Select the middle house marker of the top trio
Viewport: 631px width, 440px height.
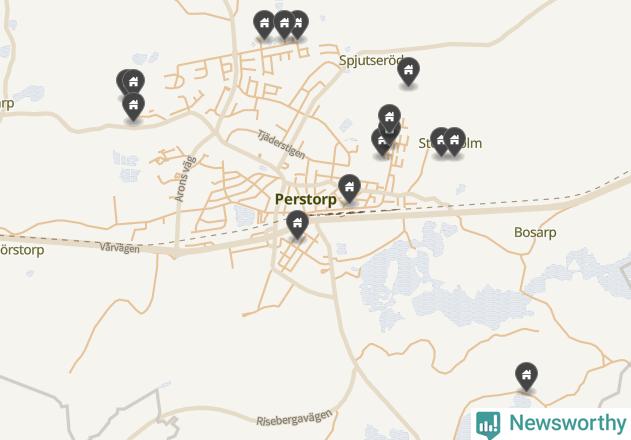coord(285,24)
